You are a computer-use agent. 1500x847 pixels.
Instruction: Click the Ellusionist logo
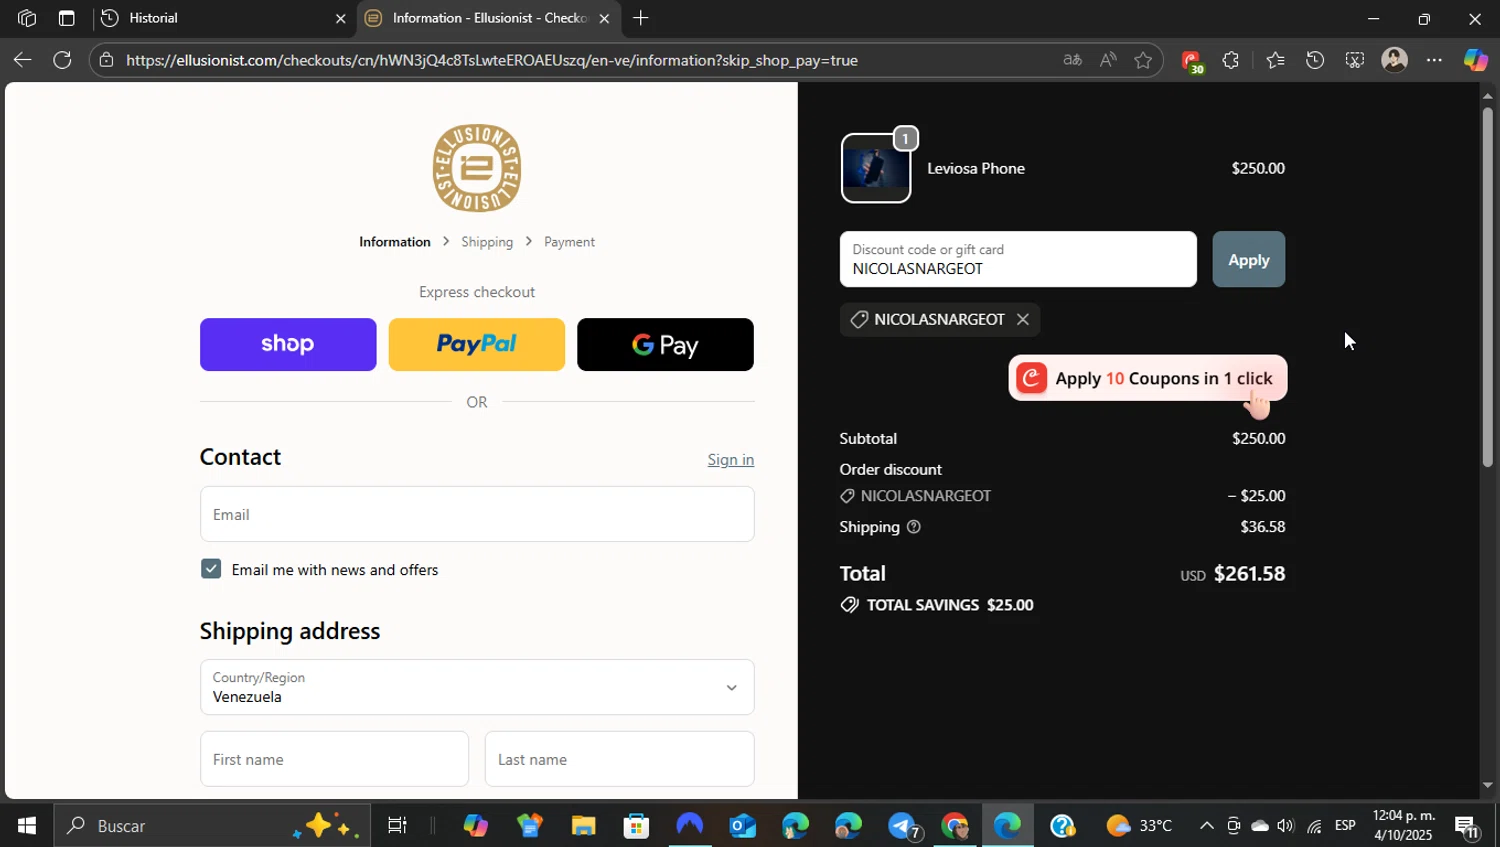(477, 168)
